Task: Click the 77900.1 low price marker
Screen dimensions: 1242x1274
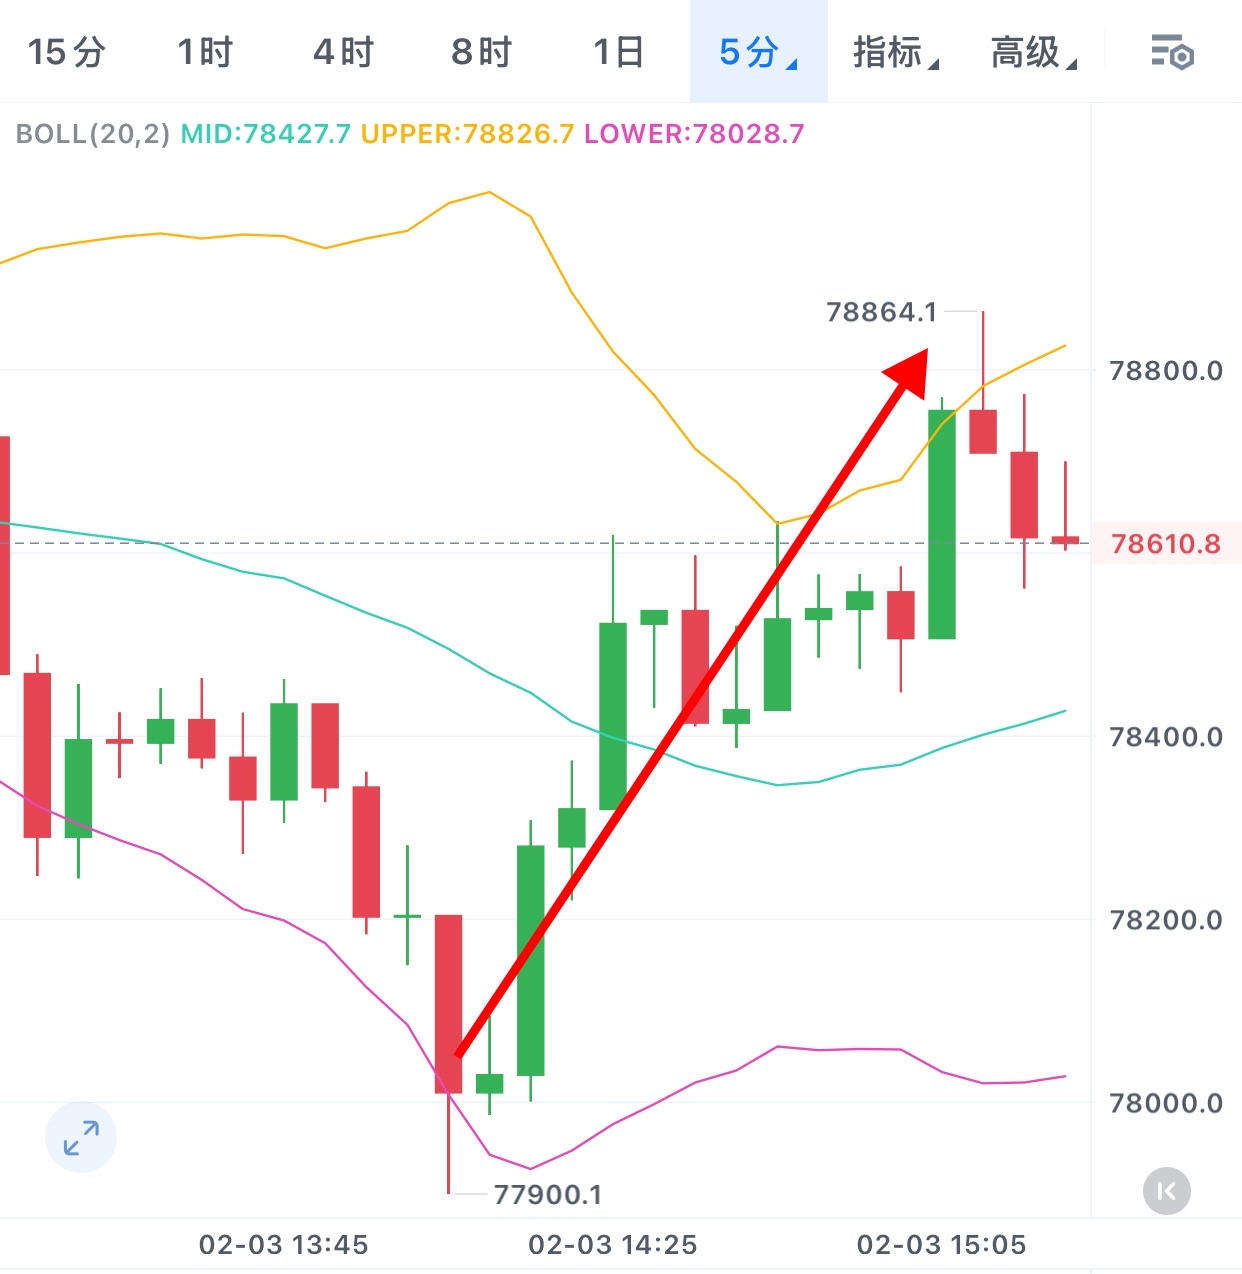Action: click(x=548, y=1195)
